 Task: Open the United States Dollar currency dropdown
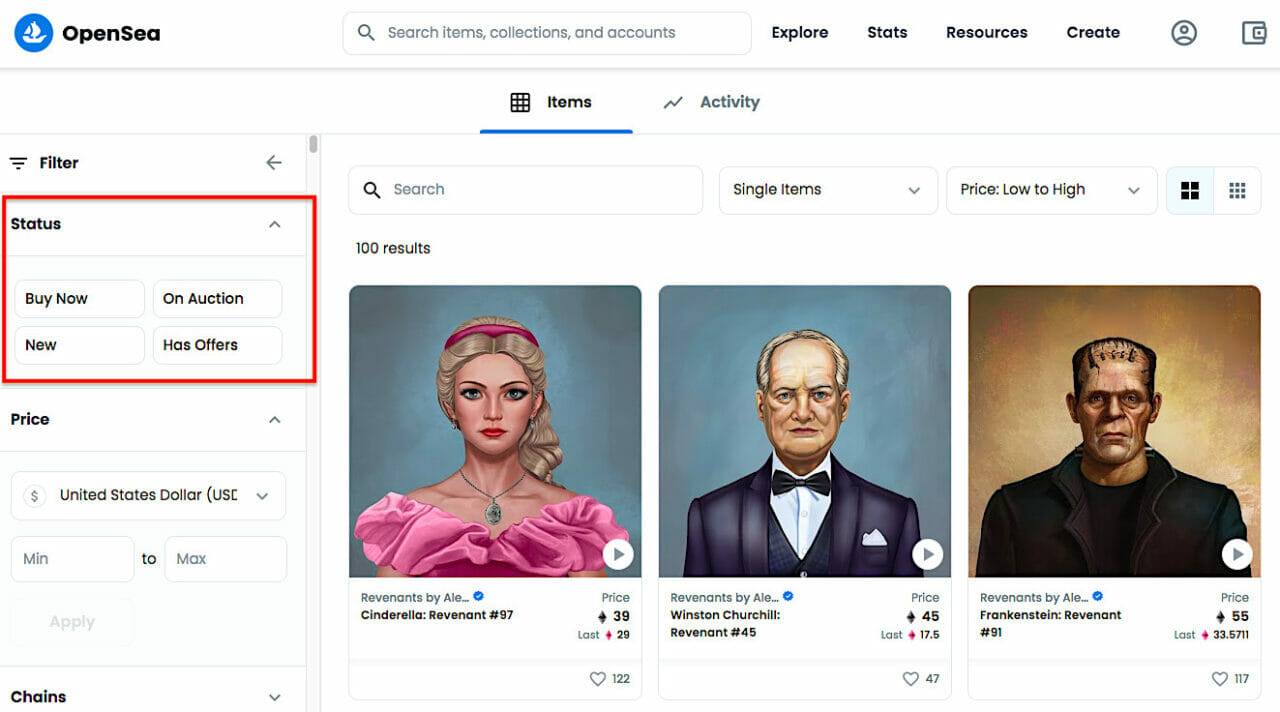(148, 496)
